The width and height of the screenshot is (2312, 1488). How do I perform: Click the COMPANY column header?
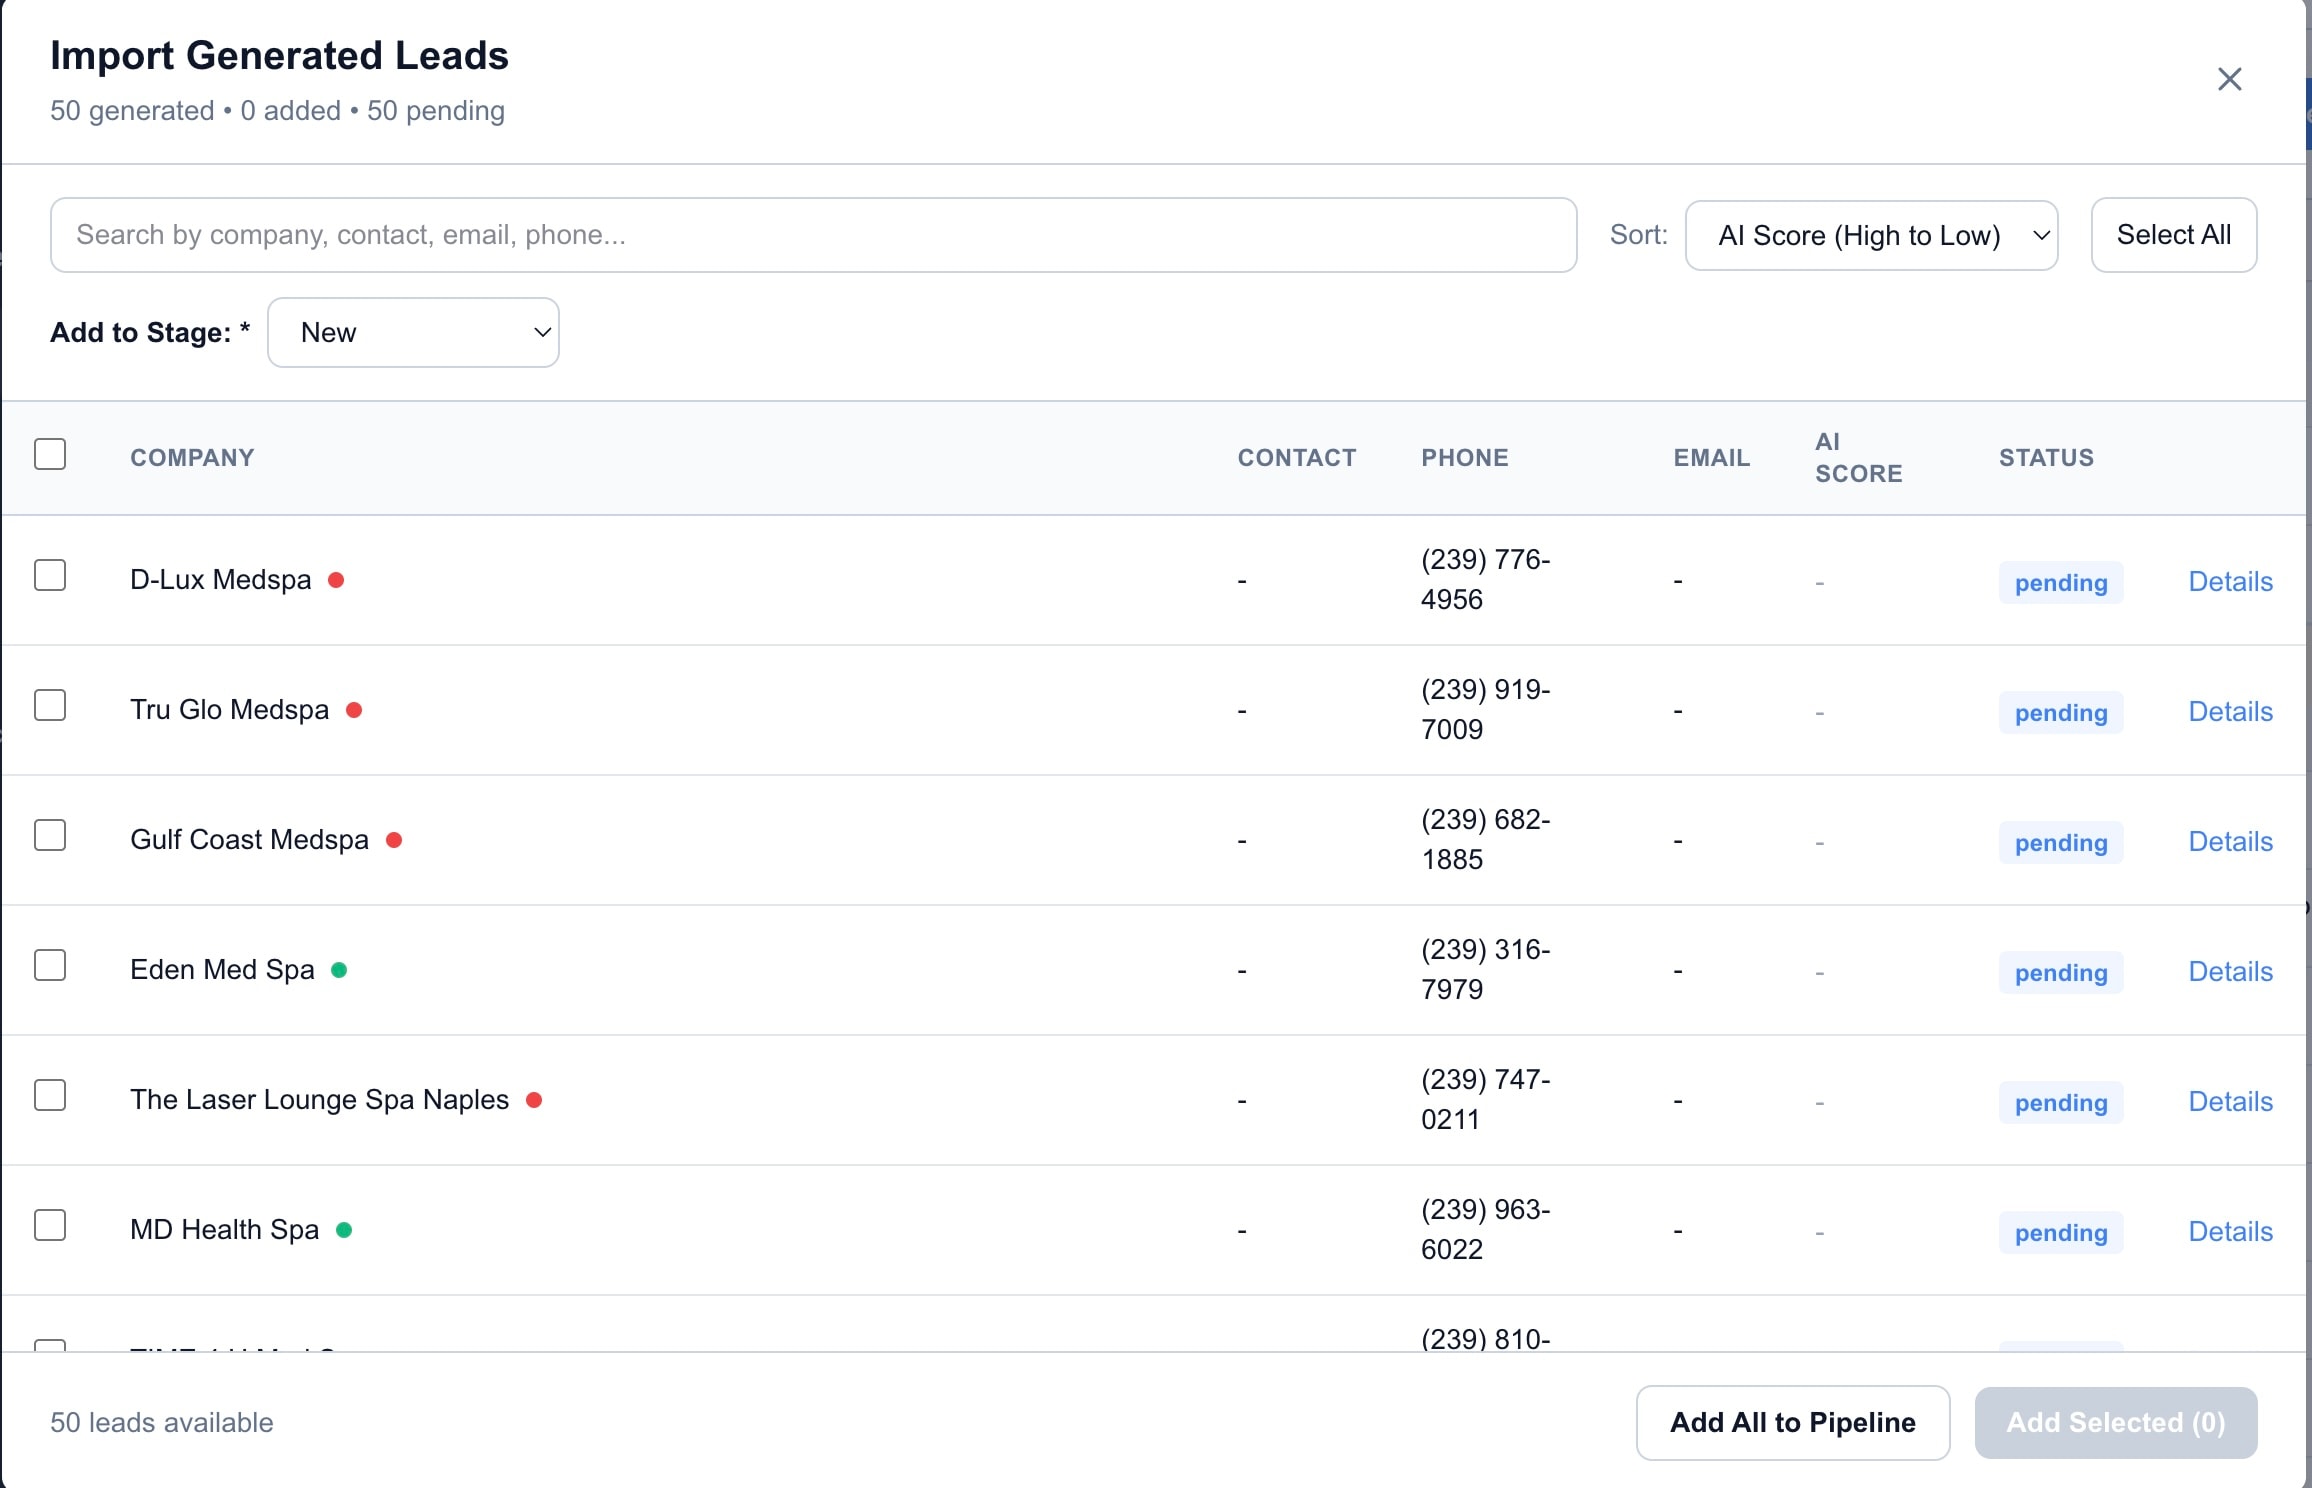pos(192,458)
